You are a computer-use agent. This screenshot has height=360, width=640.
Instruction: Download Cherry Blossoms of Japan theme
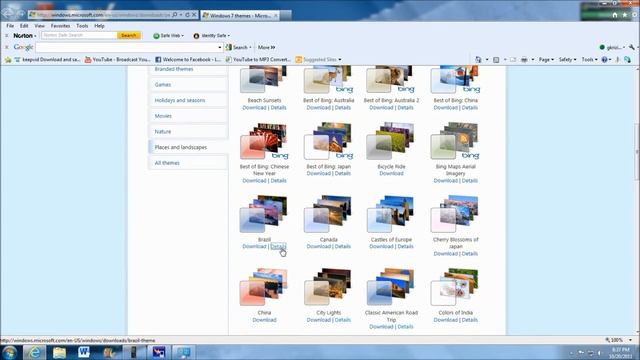click(445, 254)
